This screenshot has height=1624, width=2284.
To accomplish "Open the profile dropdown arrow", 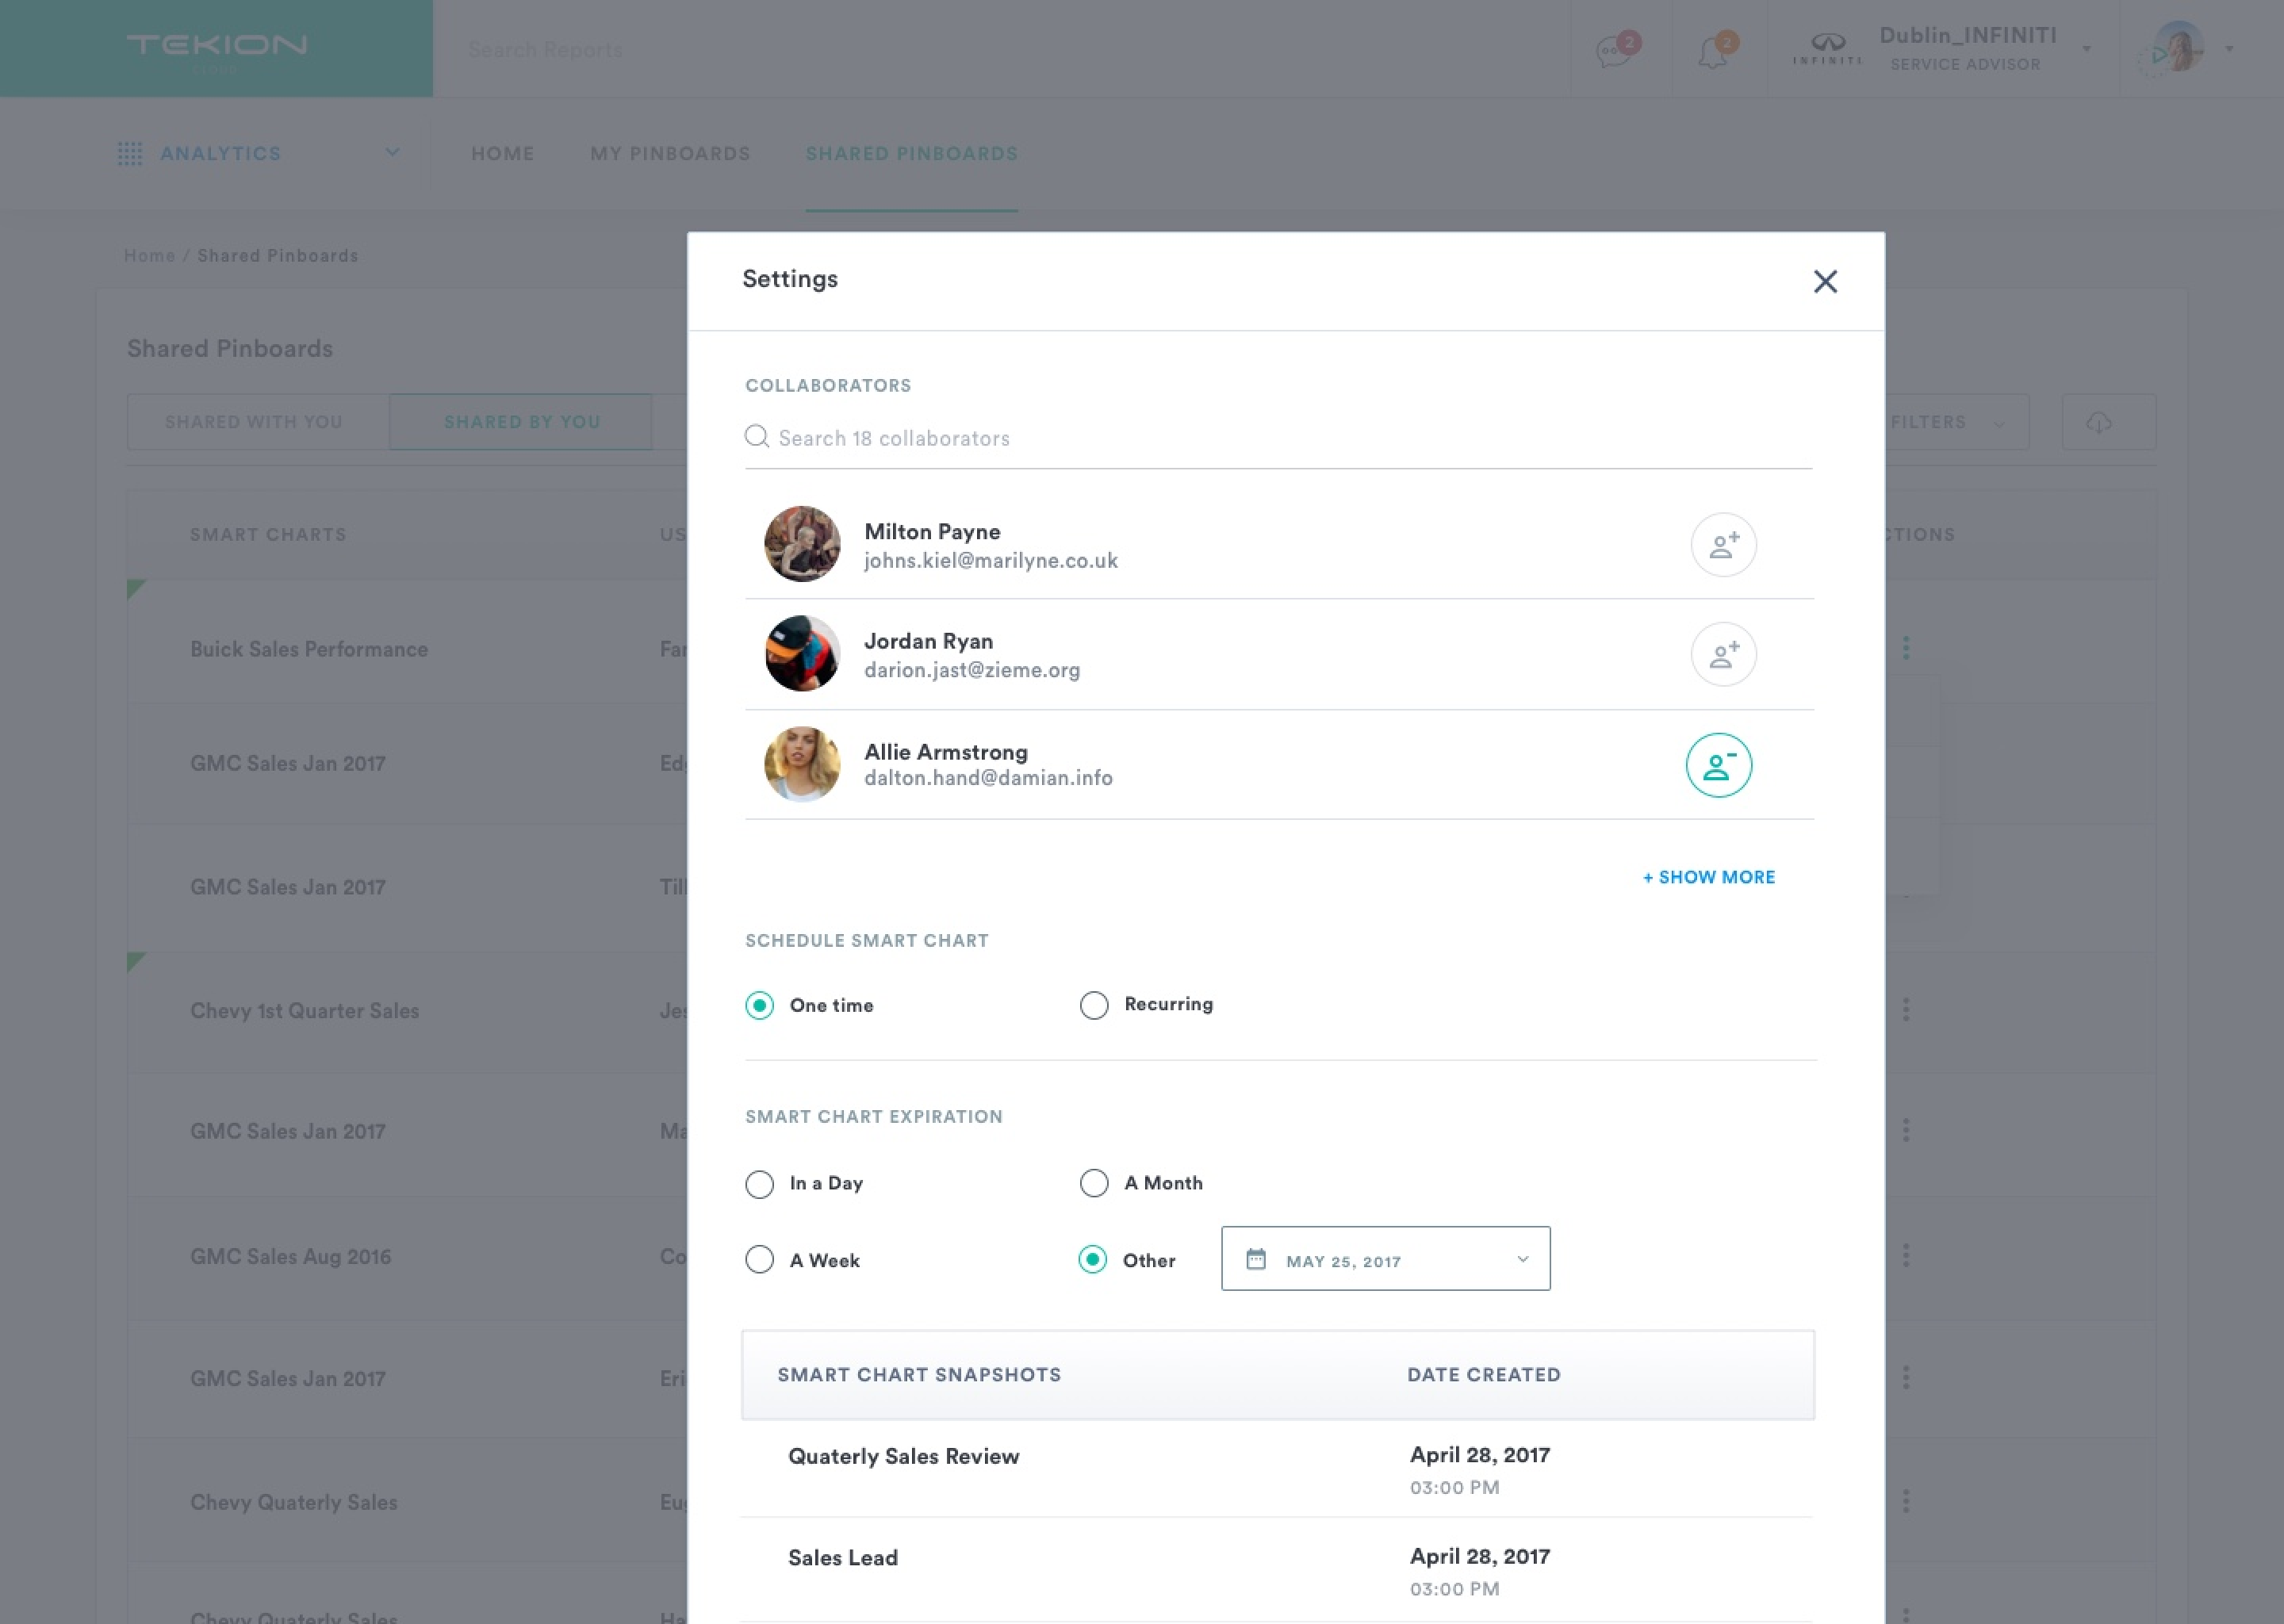I will pos(2229,48).
